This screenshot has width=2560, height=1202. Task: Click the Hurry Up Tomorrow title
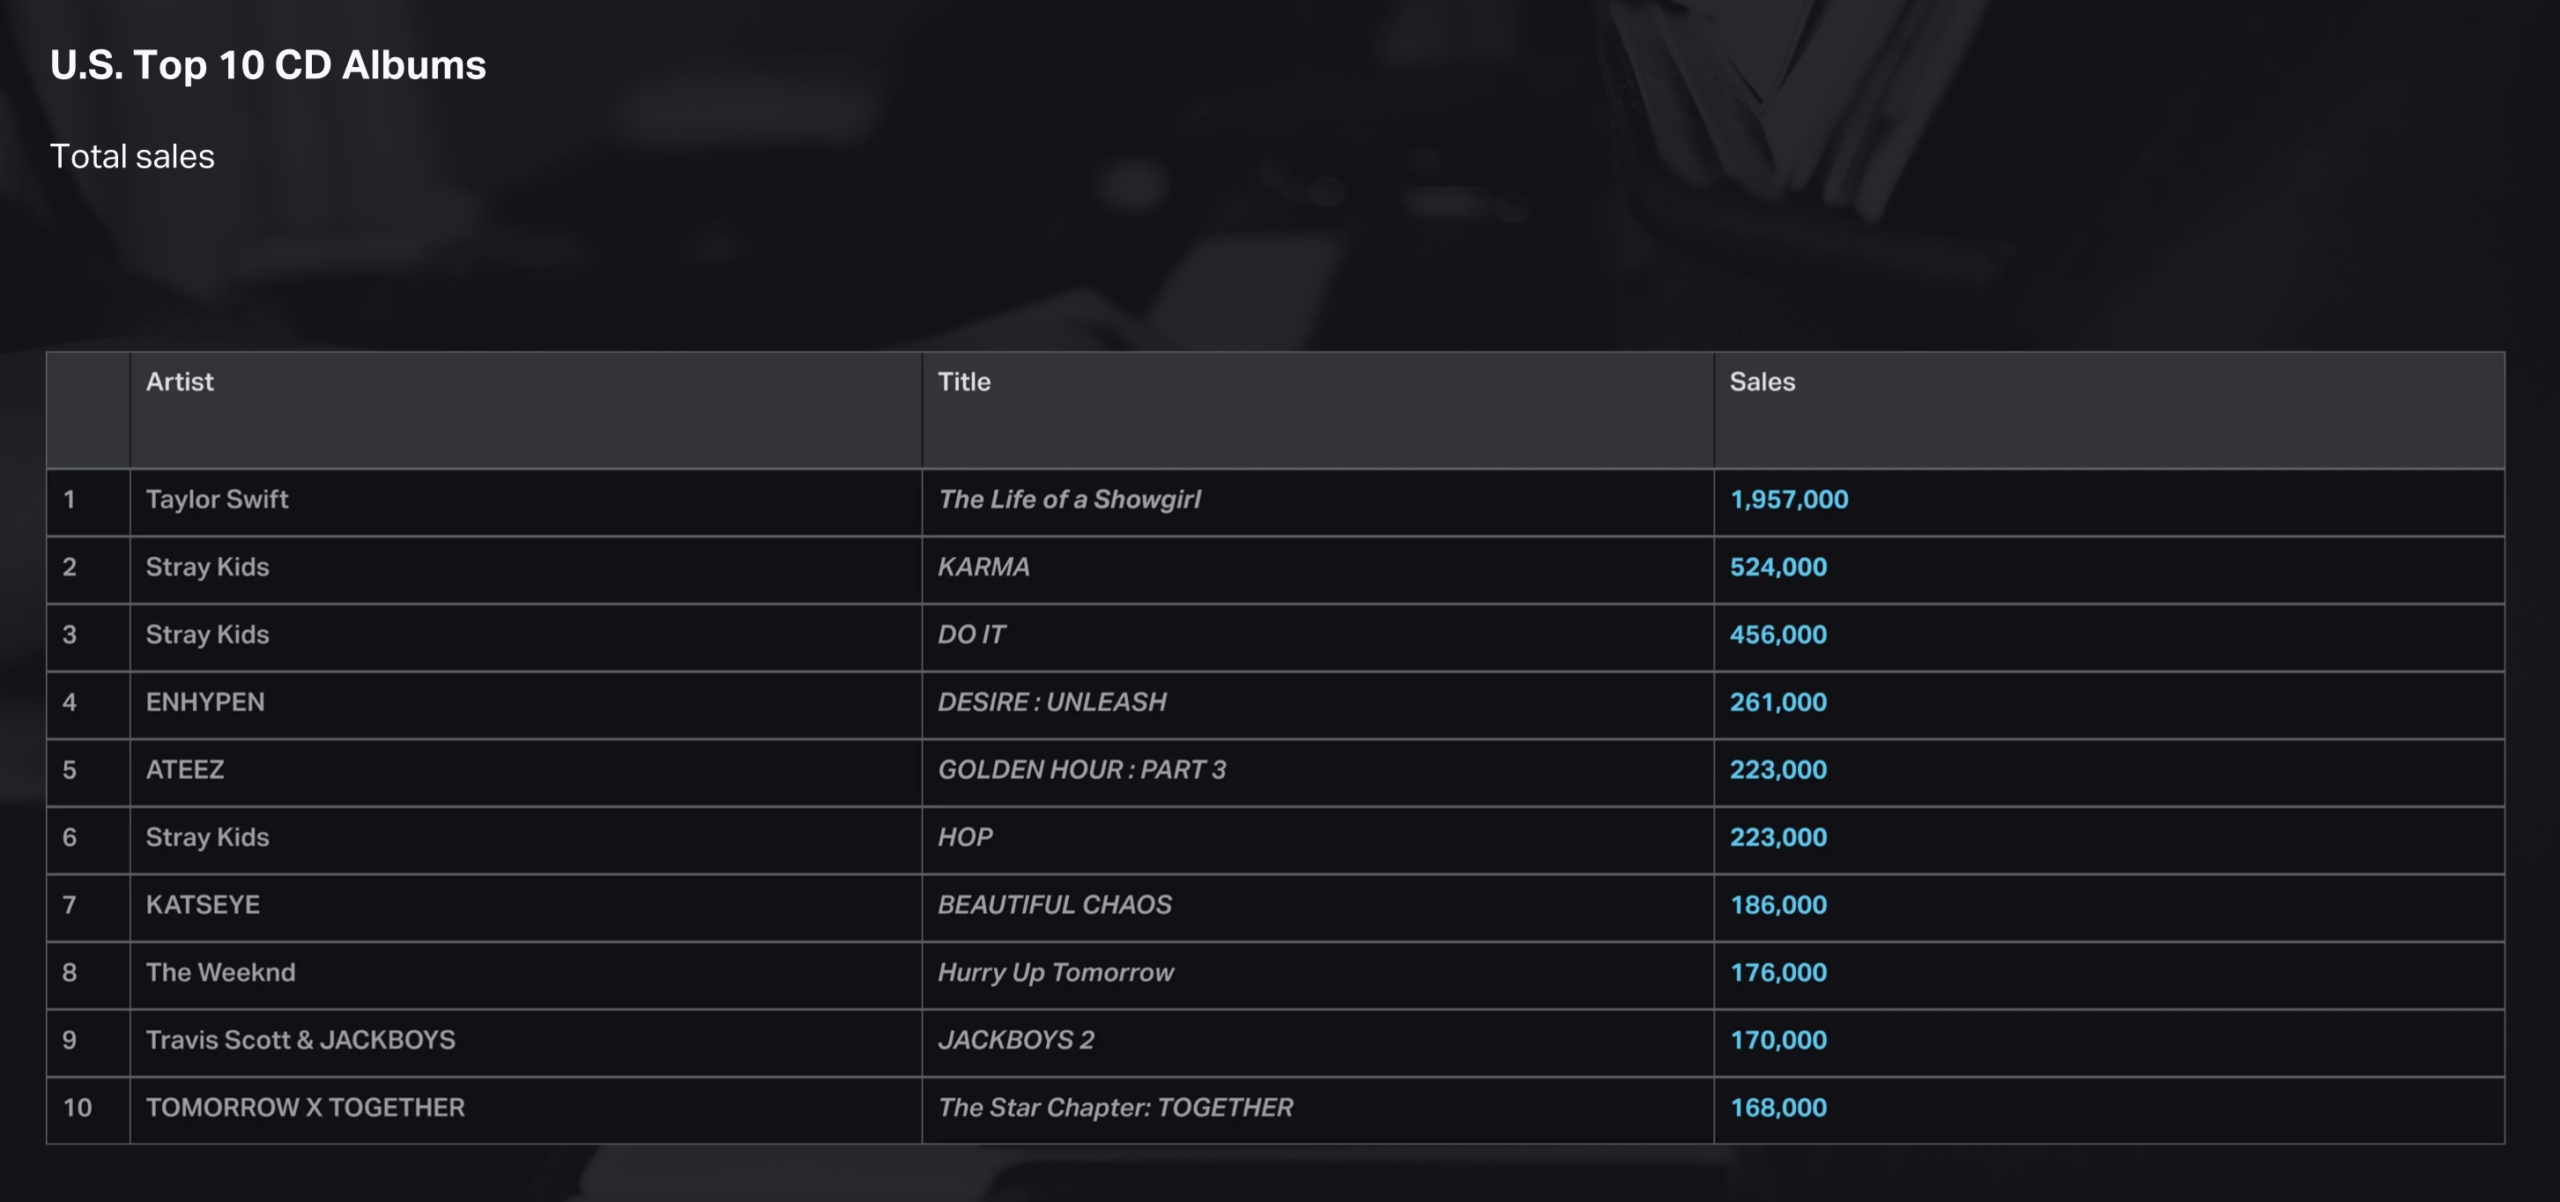pos(1055,973)
